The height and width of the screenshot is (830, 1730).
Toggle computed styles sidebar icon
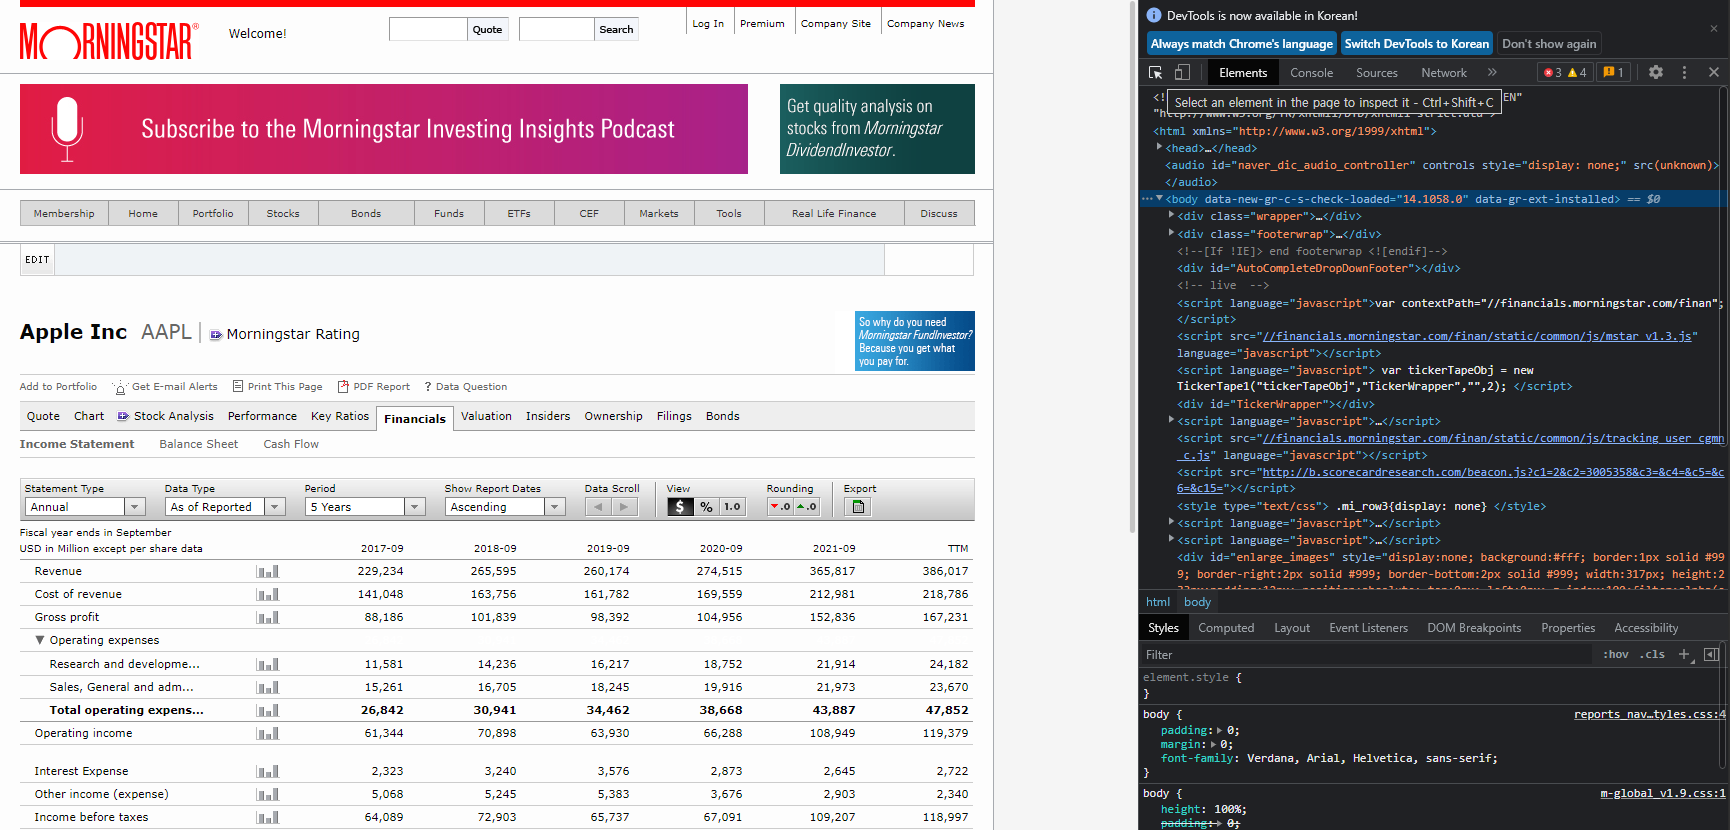[x=1711, y=654]
